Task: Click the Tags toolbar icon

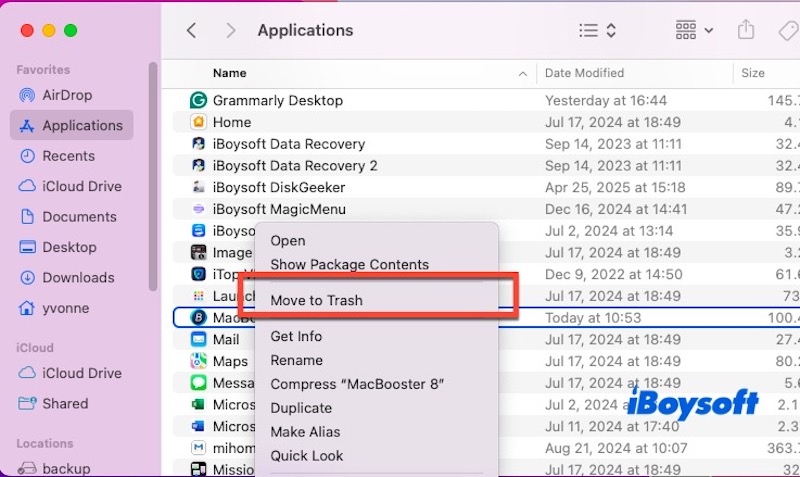Action: coord(787,30)
